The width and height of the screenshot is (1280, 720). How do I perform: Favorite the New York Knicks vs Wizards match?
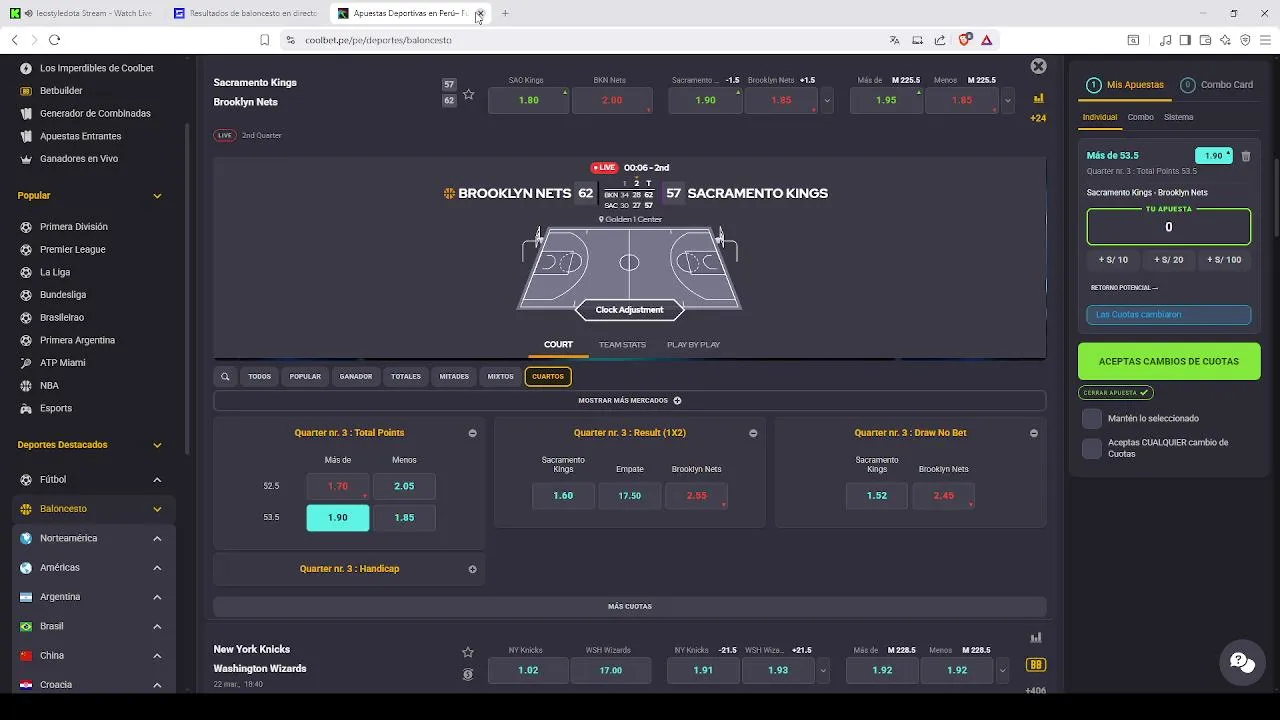click(467, 652)
